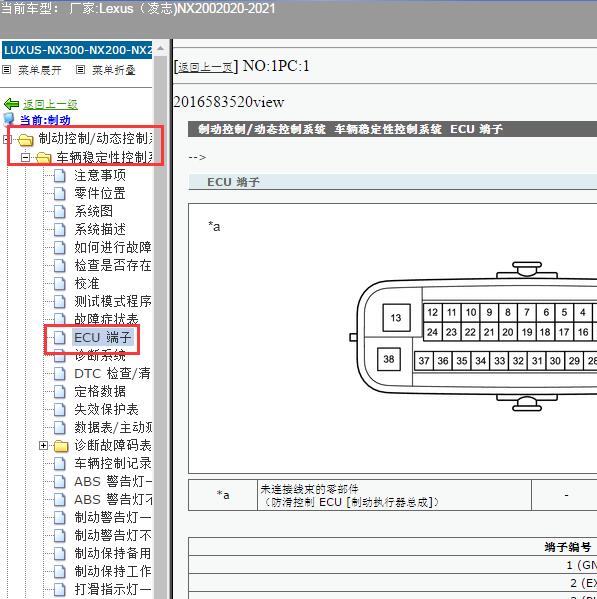Click the 返回上一页 link
Screen dimensions: 597x599
[x=205, y=68]
